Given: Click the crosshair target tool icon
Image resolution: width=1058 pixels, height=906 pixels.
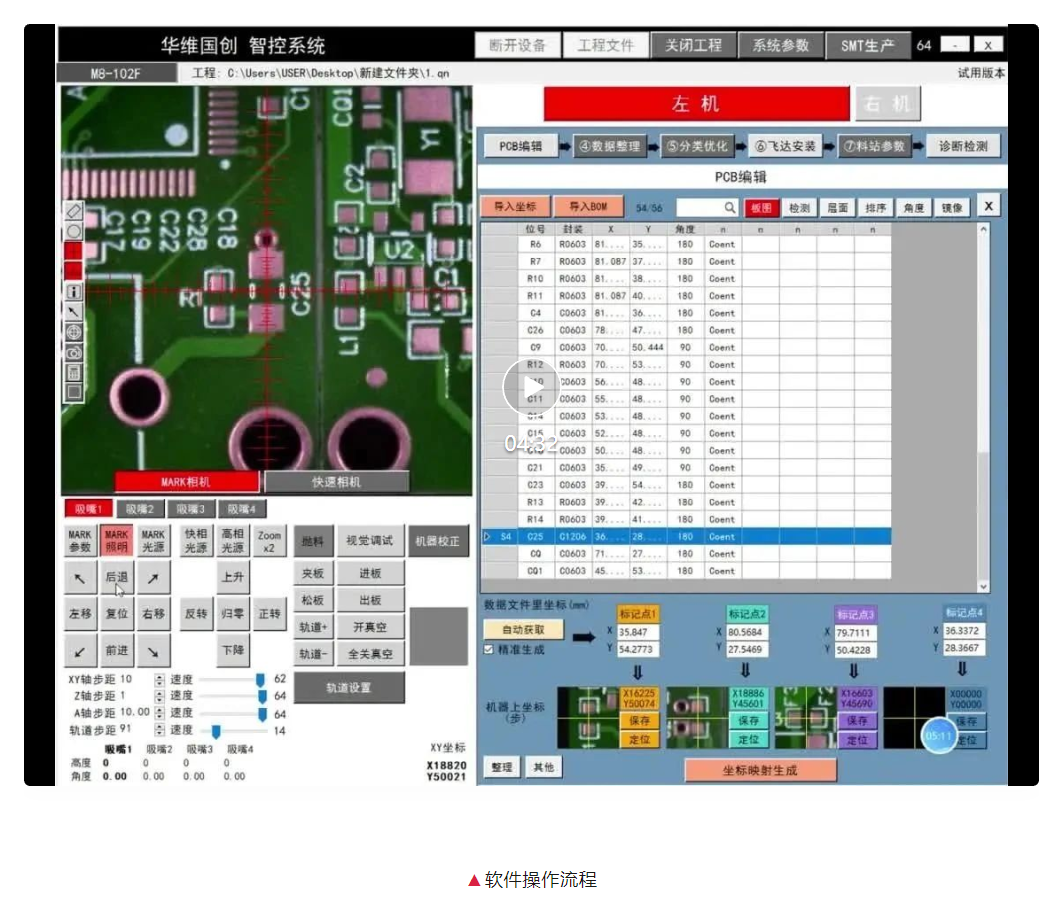Looking at the screenshot, I should (x=73, y=332).
